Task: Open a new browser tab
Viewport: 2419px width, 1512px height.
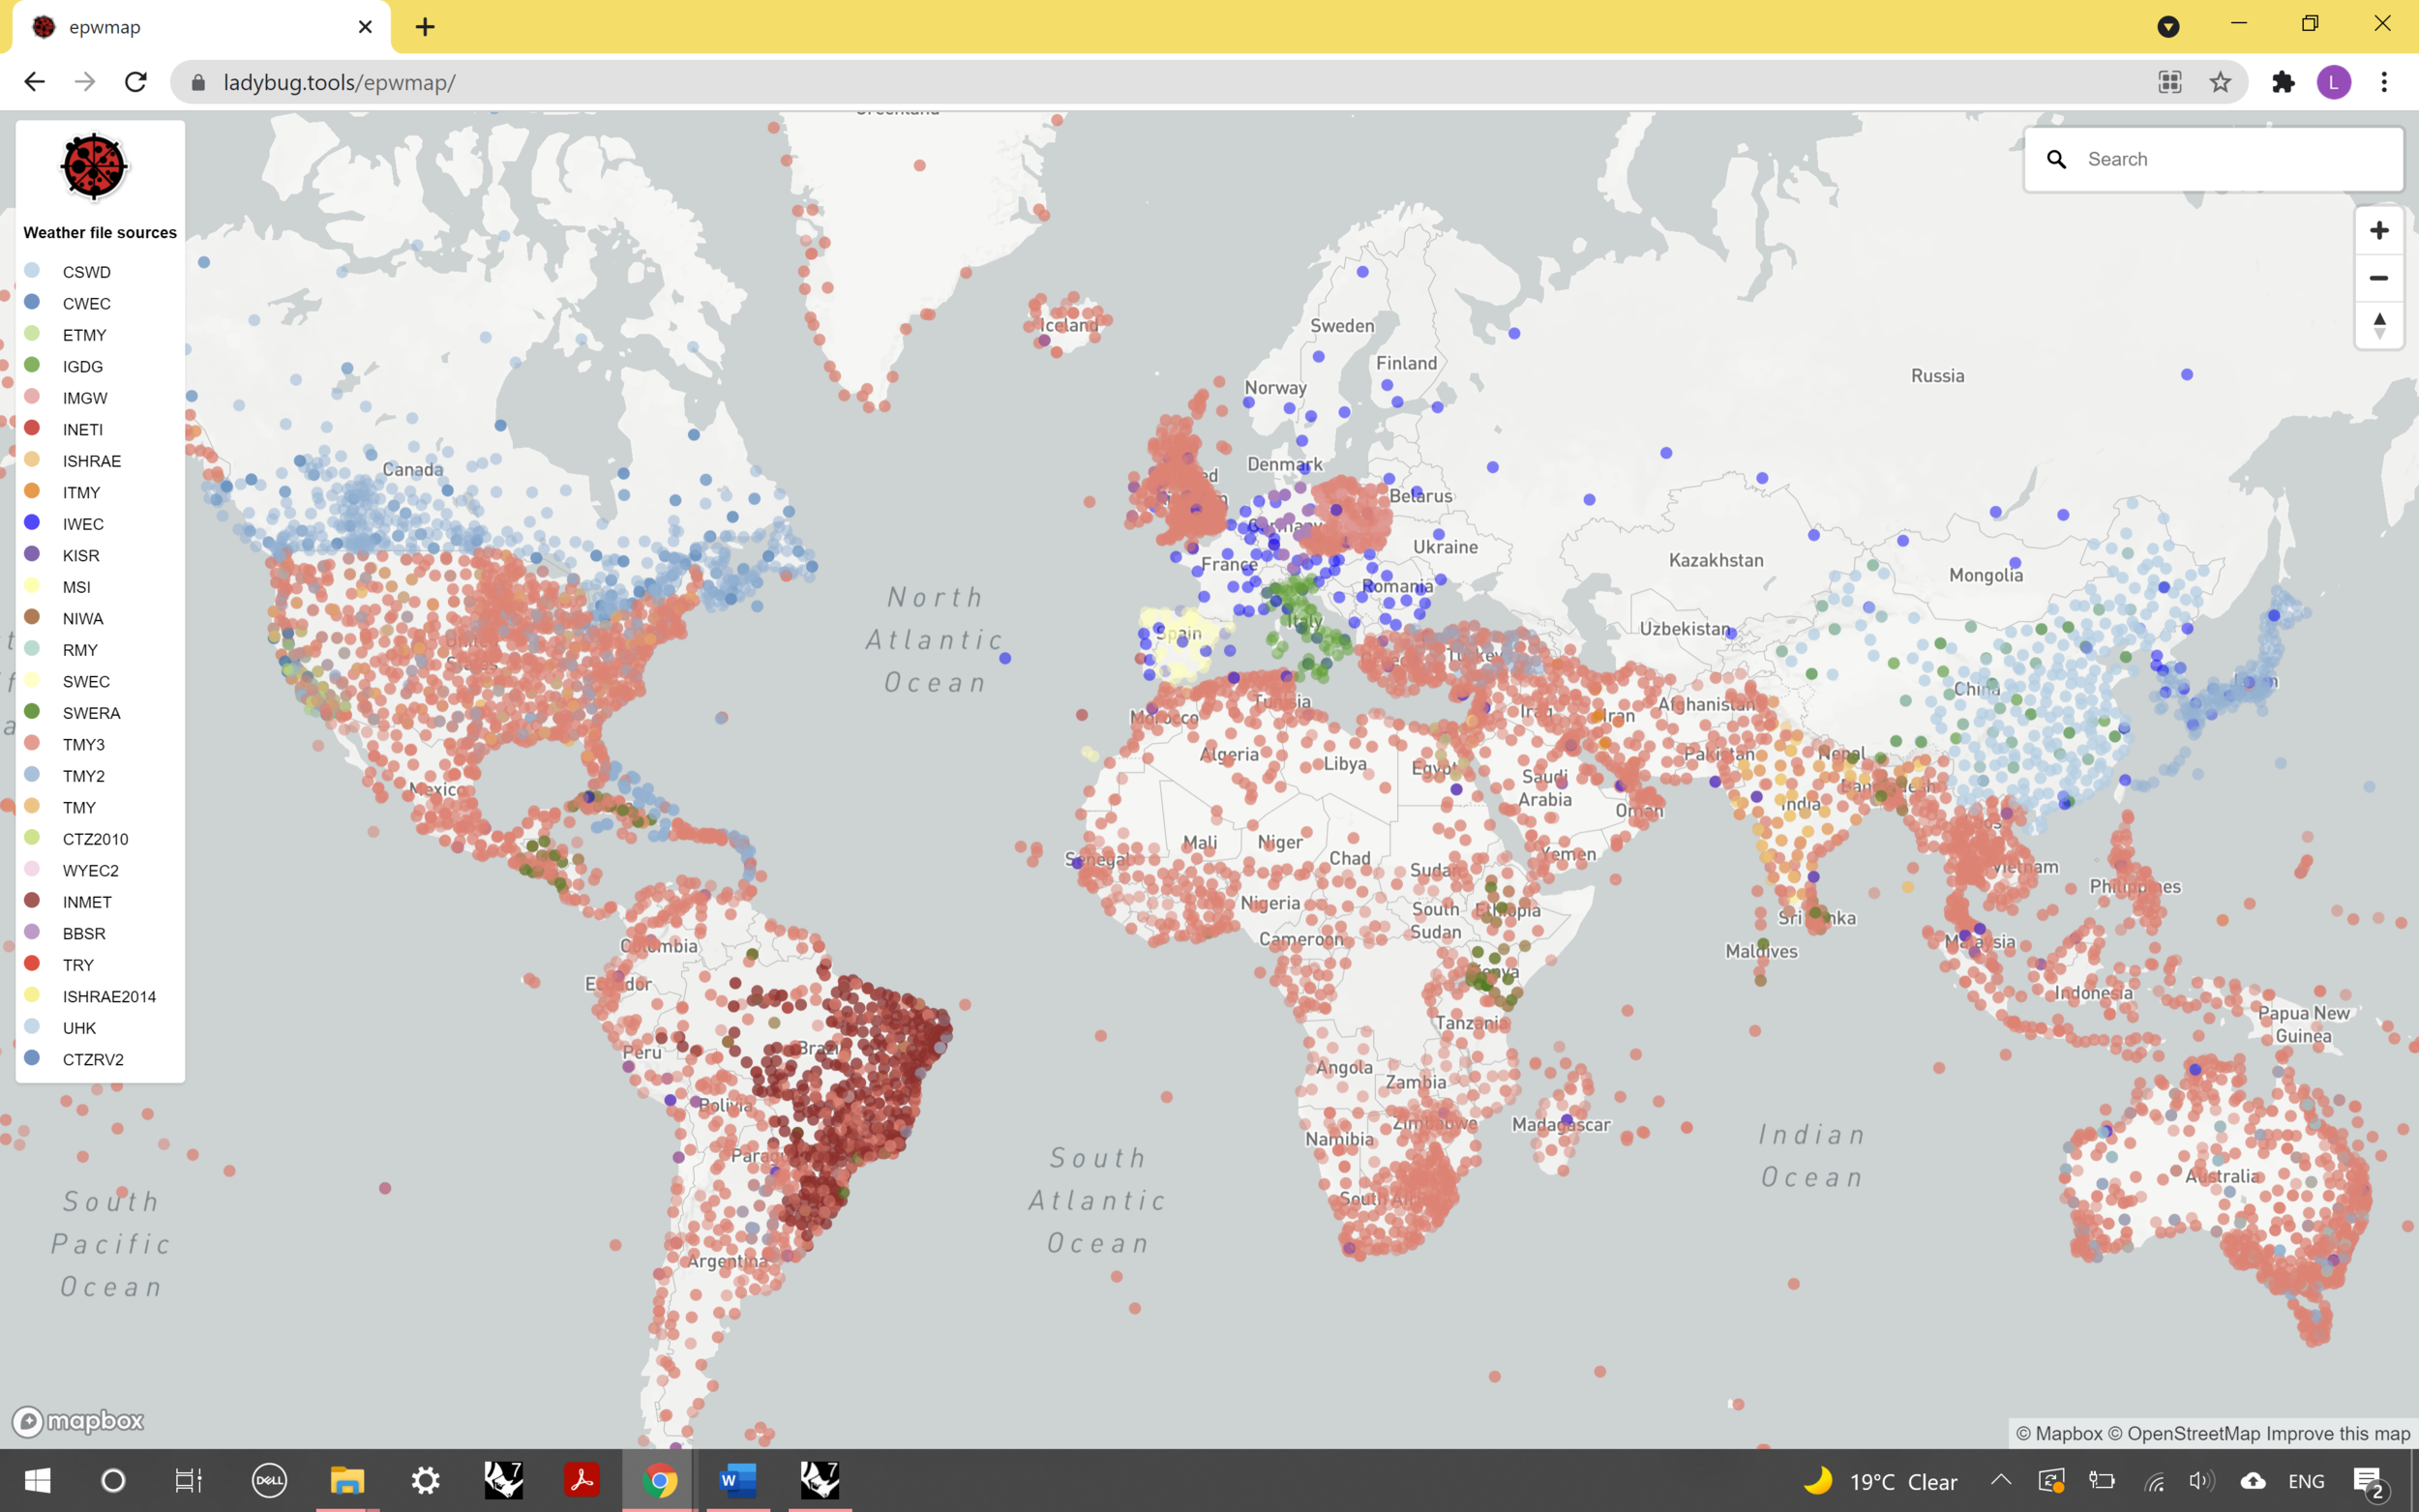Action: click(425, 27)
